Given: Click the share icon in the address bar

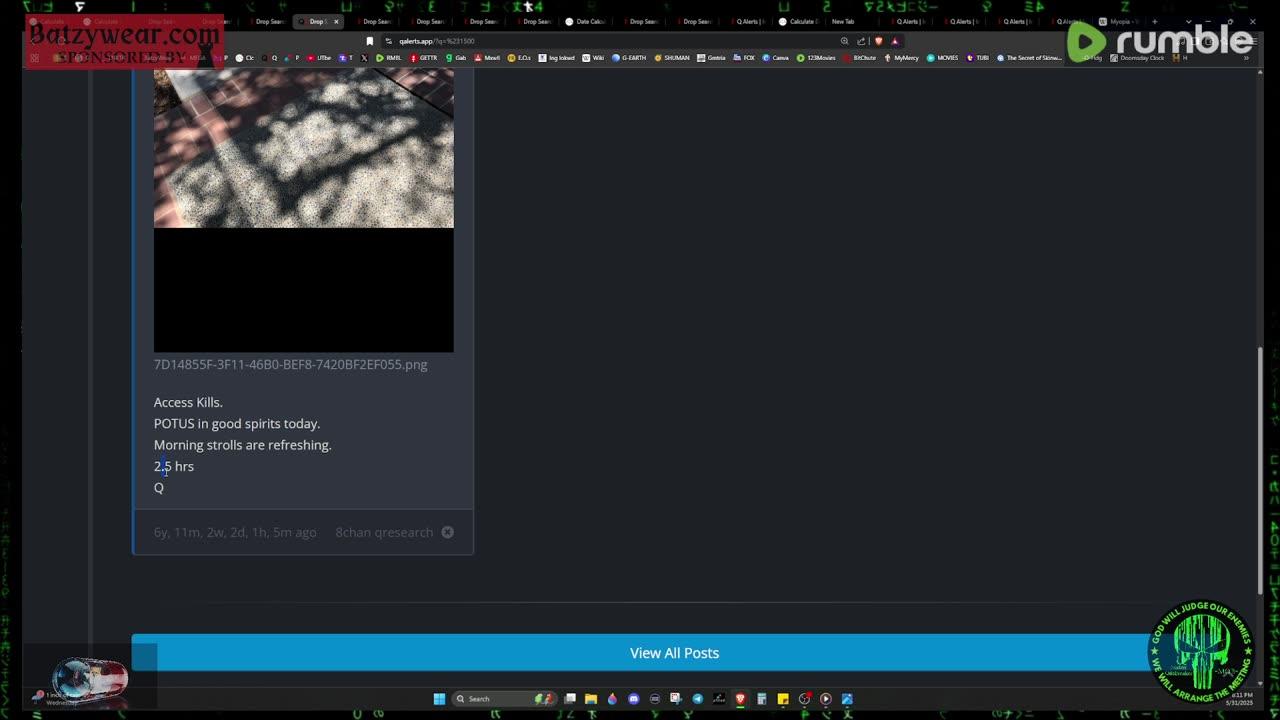Looking at the screenshot, I should point(861,41).
